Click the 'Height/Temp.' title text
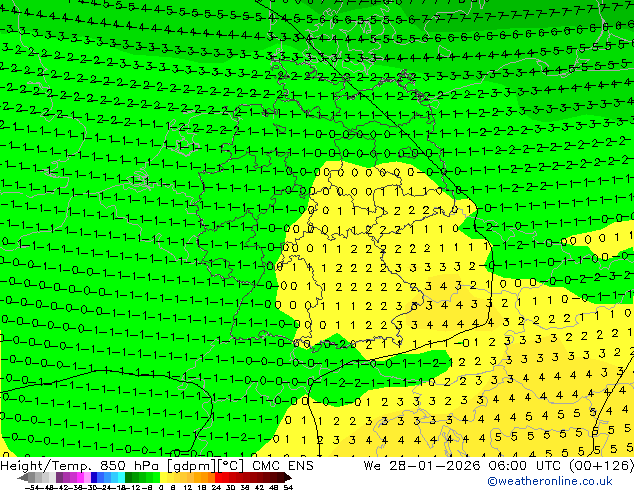This screenshot has height=490, width=634. pyautogui.click(x=45, y=466)
